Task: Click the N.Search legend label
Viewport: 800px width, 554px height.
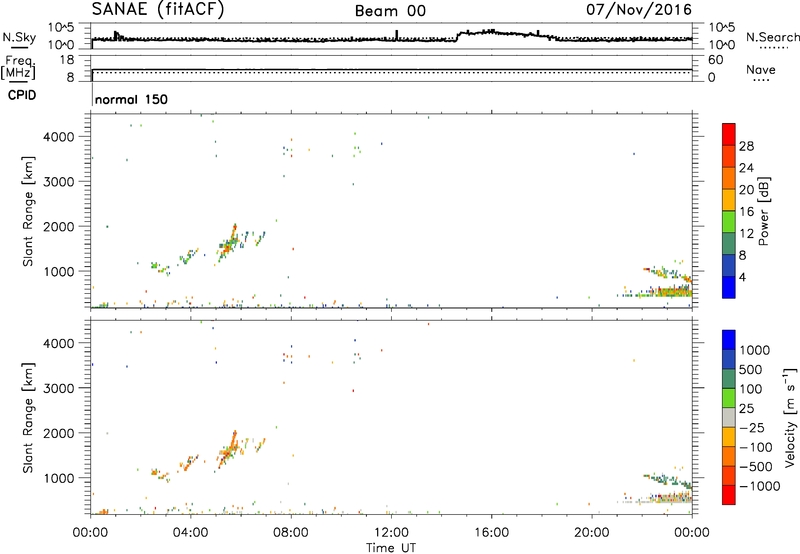Action: pyautogui.click(x=772, y=37)
